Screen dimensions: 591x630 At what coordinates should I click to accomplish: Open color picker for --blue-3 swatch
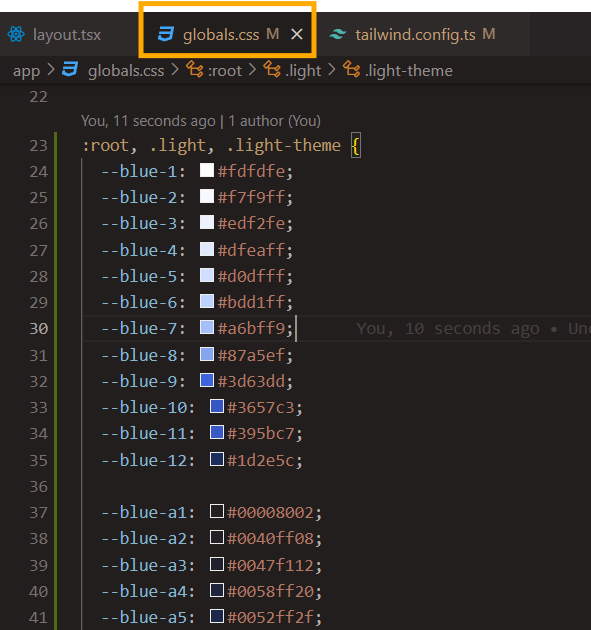click(207, 223)
